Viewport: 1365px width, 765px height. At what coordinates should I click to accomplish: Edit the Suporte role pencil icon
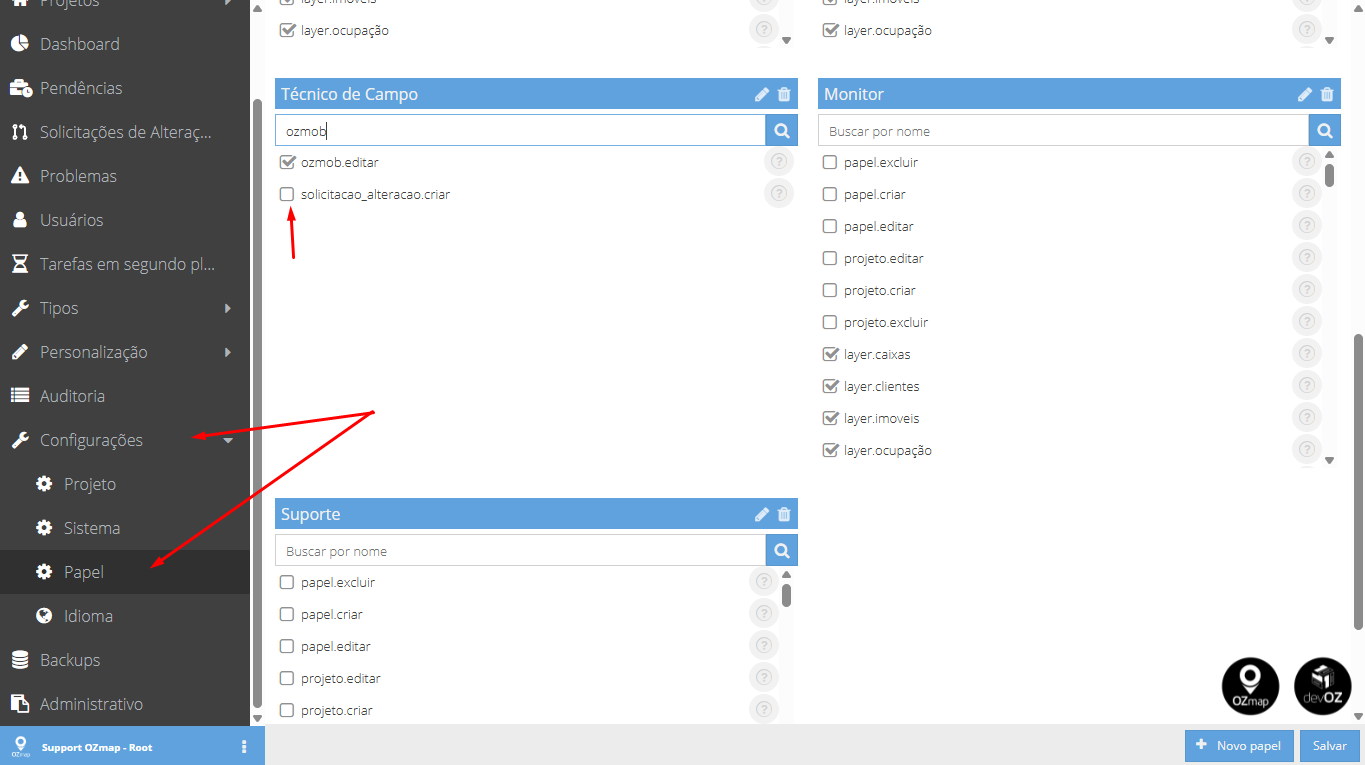(762, 514)
